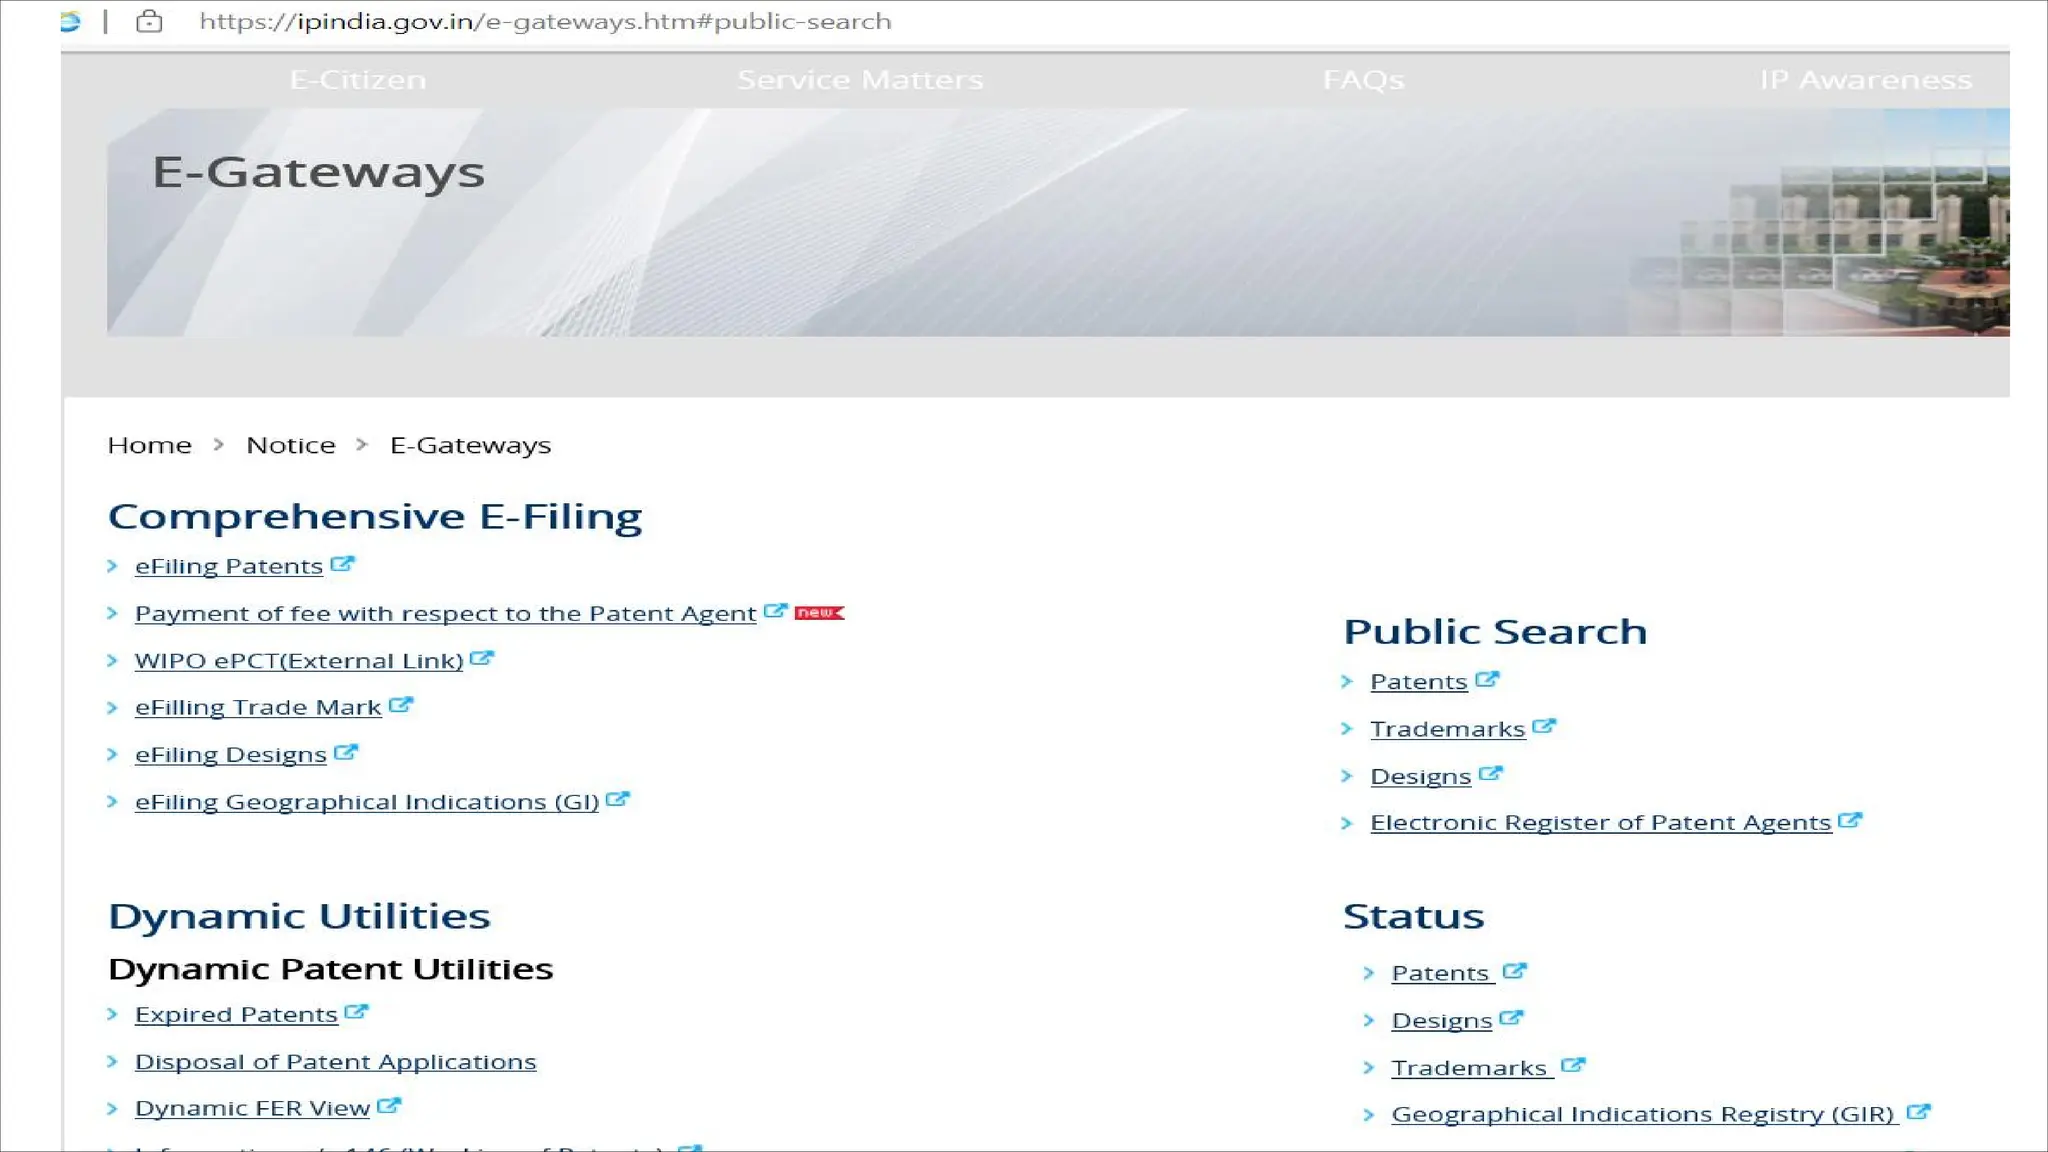Click external-link icon next to Dynamic FER View

coord(389,1106)
